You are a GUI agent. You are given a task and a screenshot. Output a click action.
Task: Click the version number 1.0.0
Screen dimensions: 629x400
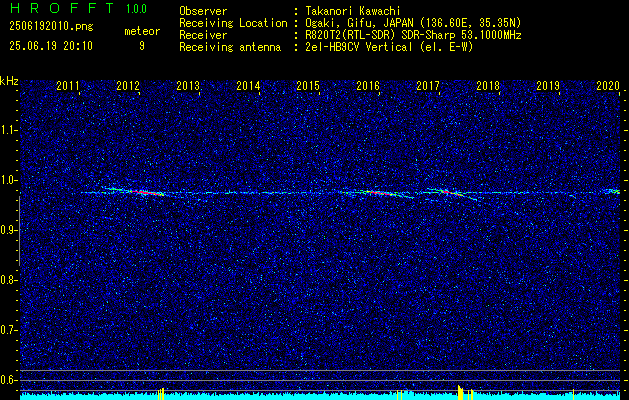coord(136,9)
